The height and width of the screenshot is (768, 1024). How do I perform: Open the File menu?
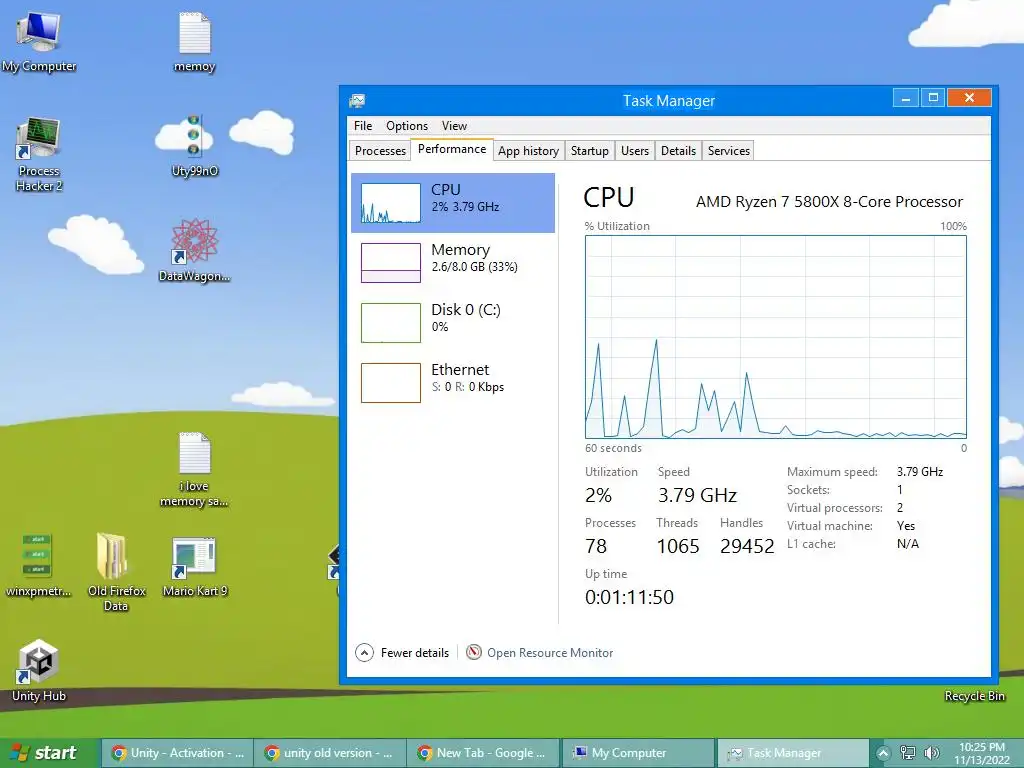[363, 126]
